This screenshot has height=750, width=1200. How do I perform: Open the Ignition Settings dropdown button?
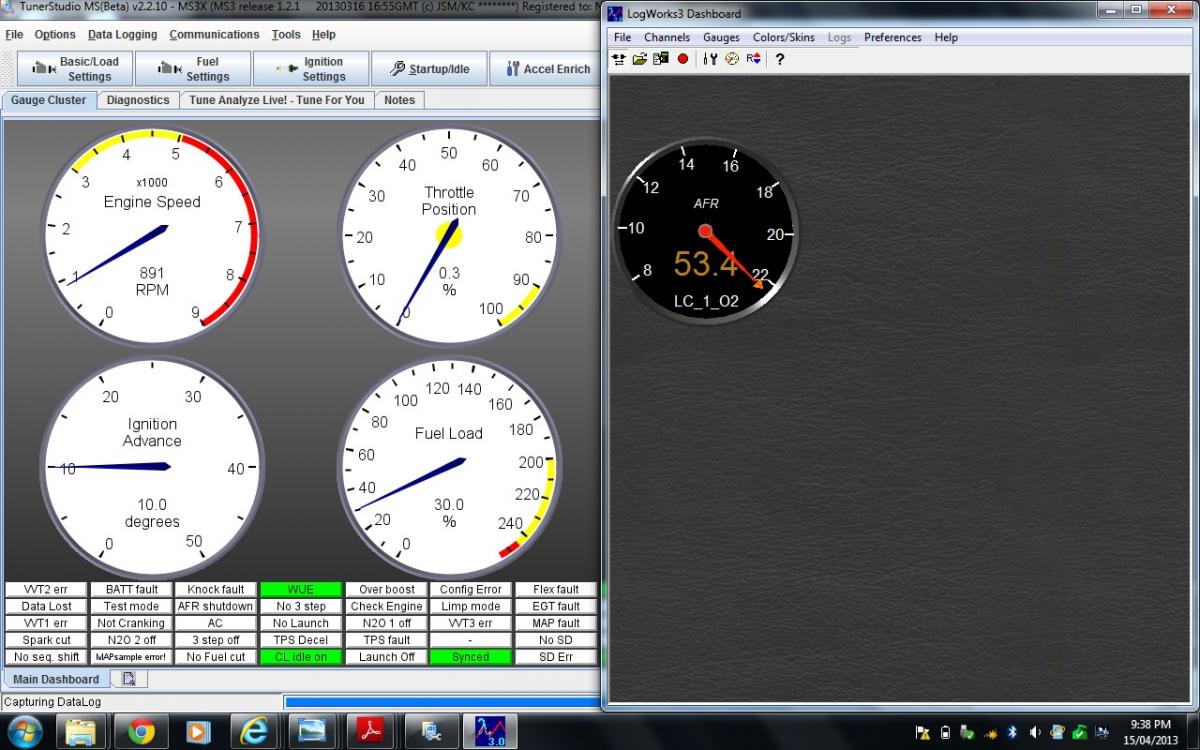[311, 69]
